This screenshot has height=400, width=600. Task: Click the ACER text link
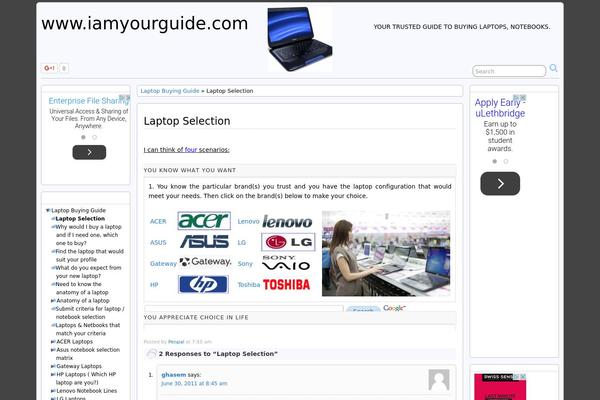[x=158, y=221]
